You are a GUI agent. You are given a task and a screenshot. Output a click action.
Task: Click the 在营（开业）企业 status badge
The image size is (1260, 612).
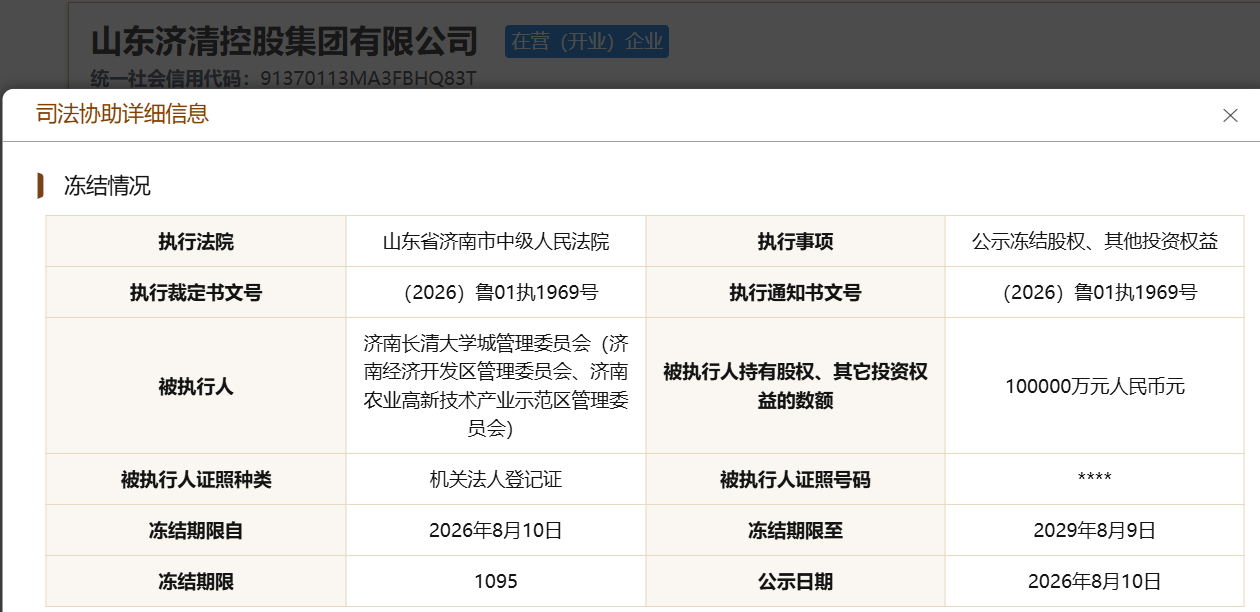[x=587, y=42]
